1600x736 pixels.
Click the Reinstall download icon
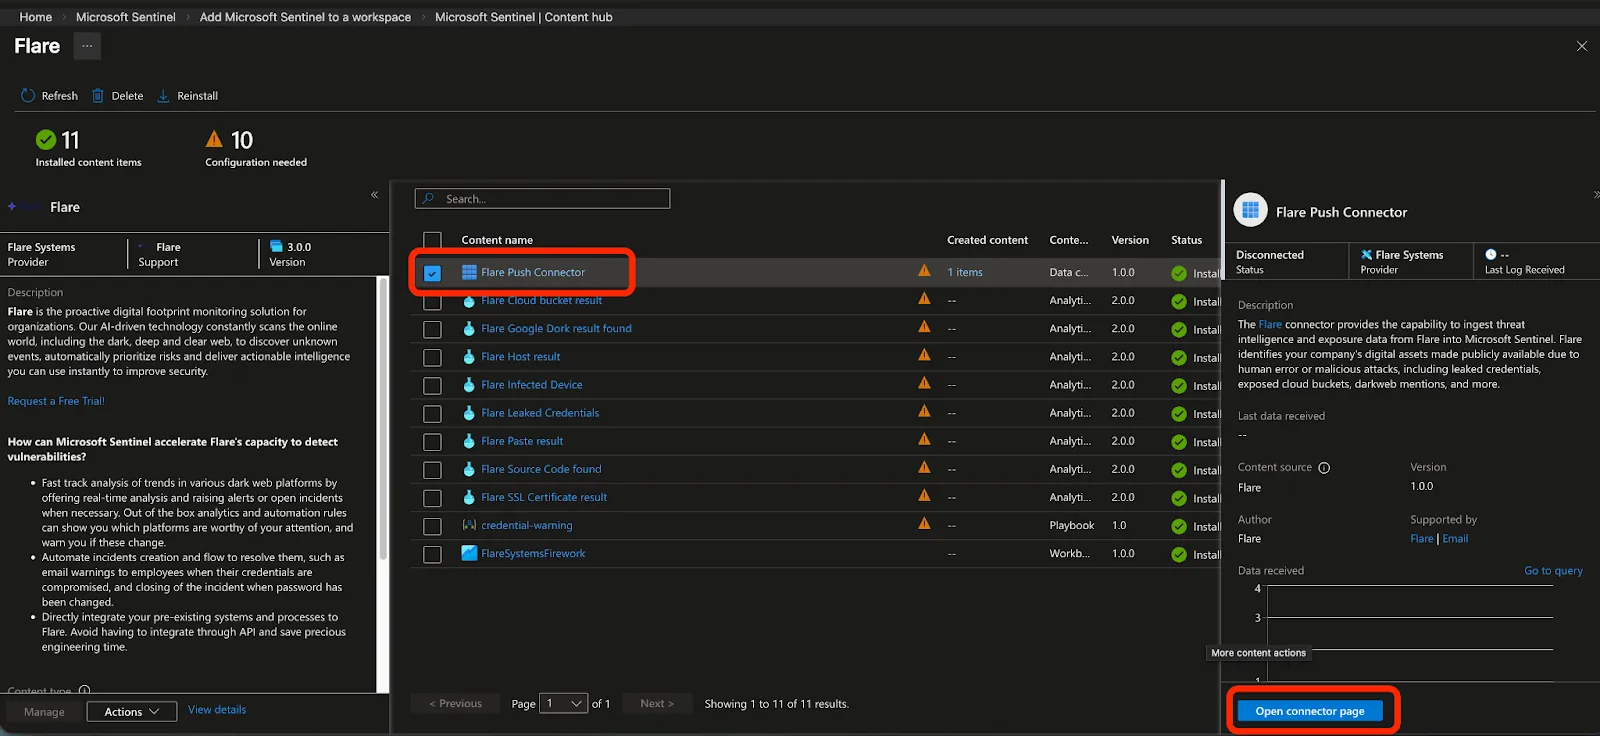164,96
